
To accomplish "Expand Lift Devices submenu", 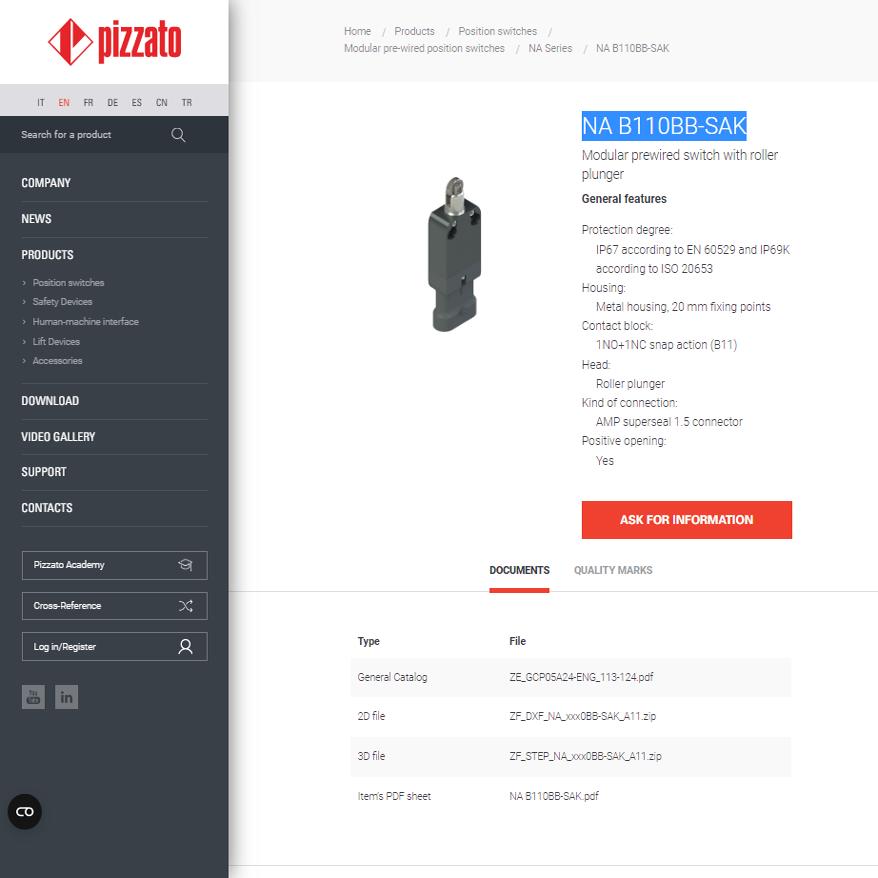I will [56, 342].
